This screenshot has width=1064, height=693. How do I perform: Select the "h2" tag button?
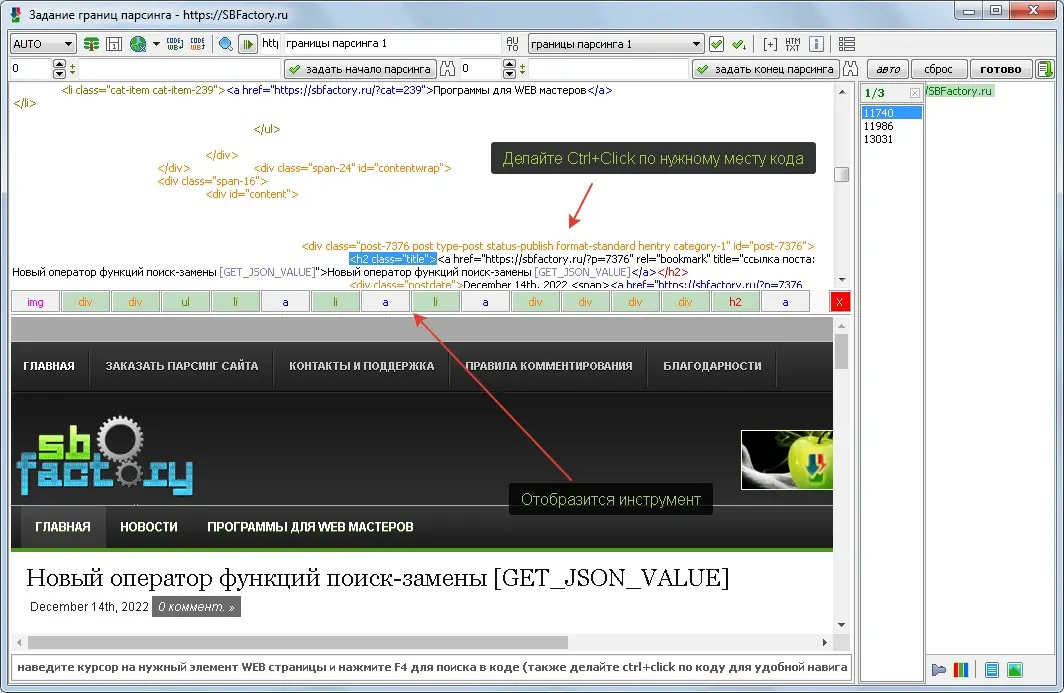736,302
